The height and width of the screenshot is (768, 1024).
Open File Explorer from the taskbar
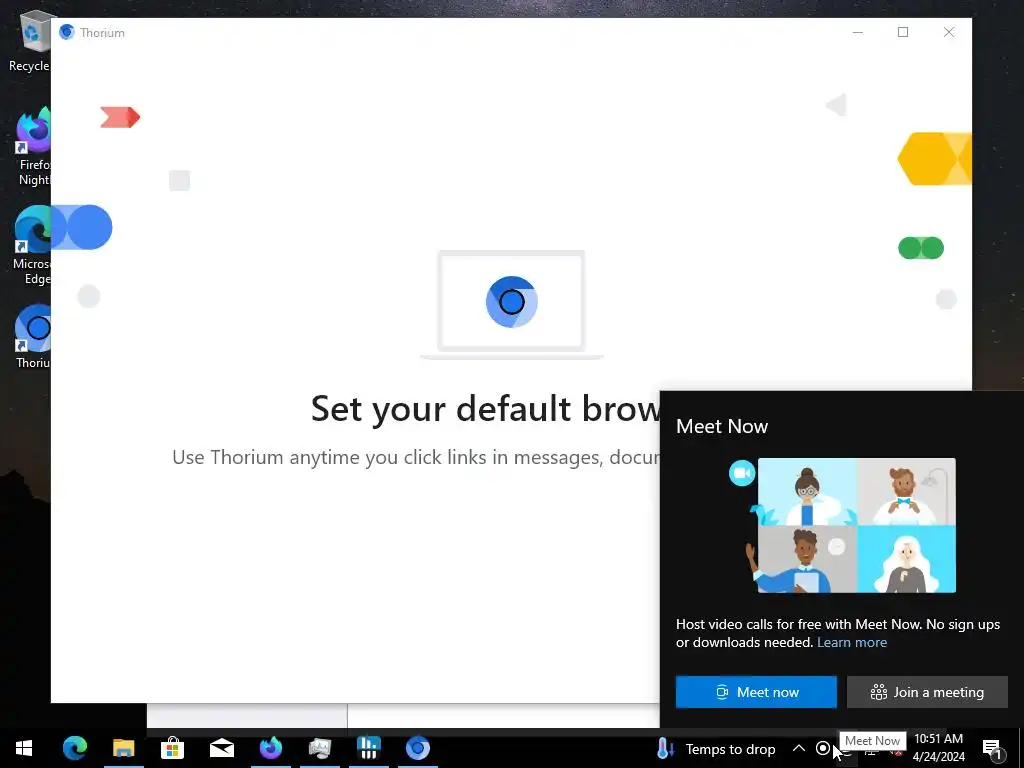[x=123, y=748]
